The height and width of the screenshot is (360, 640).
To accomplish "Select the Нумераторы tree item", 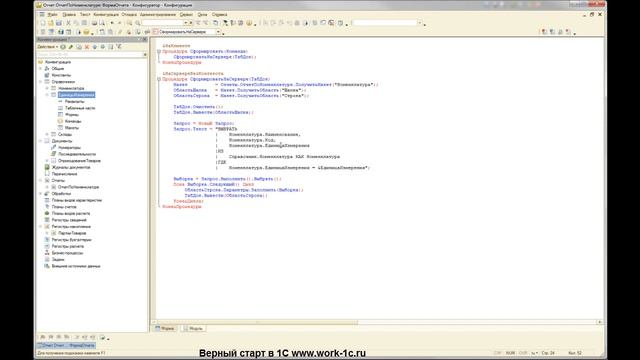I will pyautogui.click(x=69, y=148).
